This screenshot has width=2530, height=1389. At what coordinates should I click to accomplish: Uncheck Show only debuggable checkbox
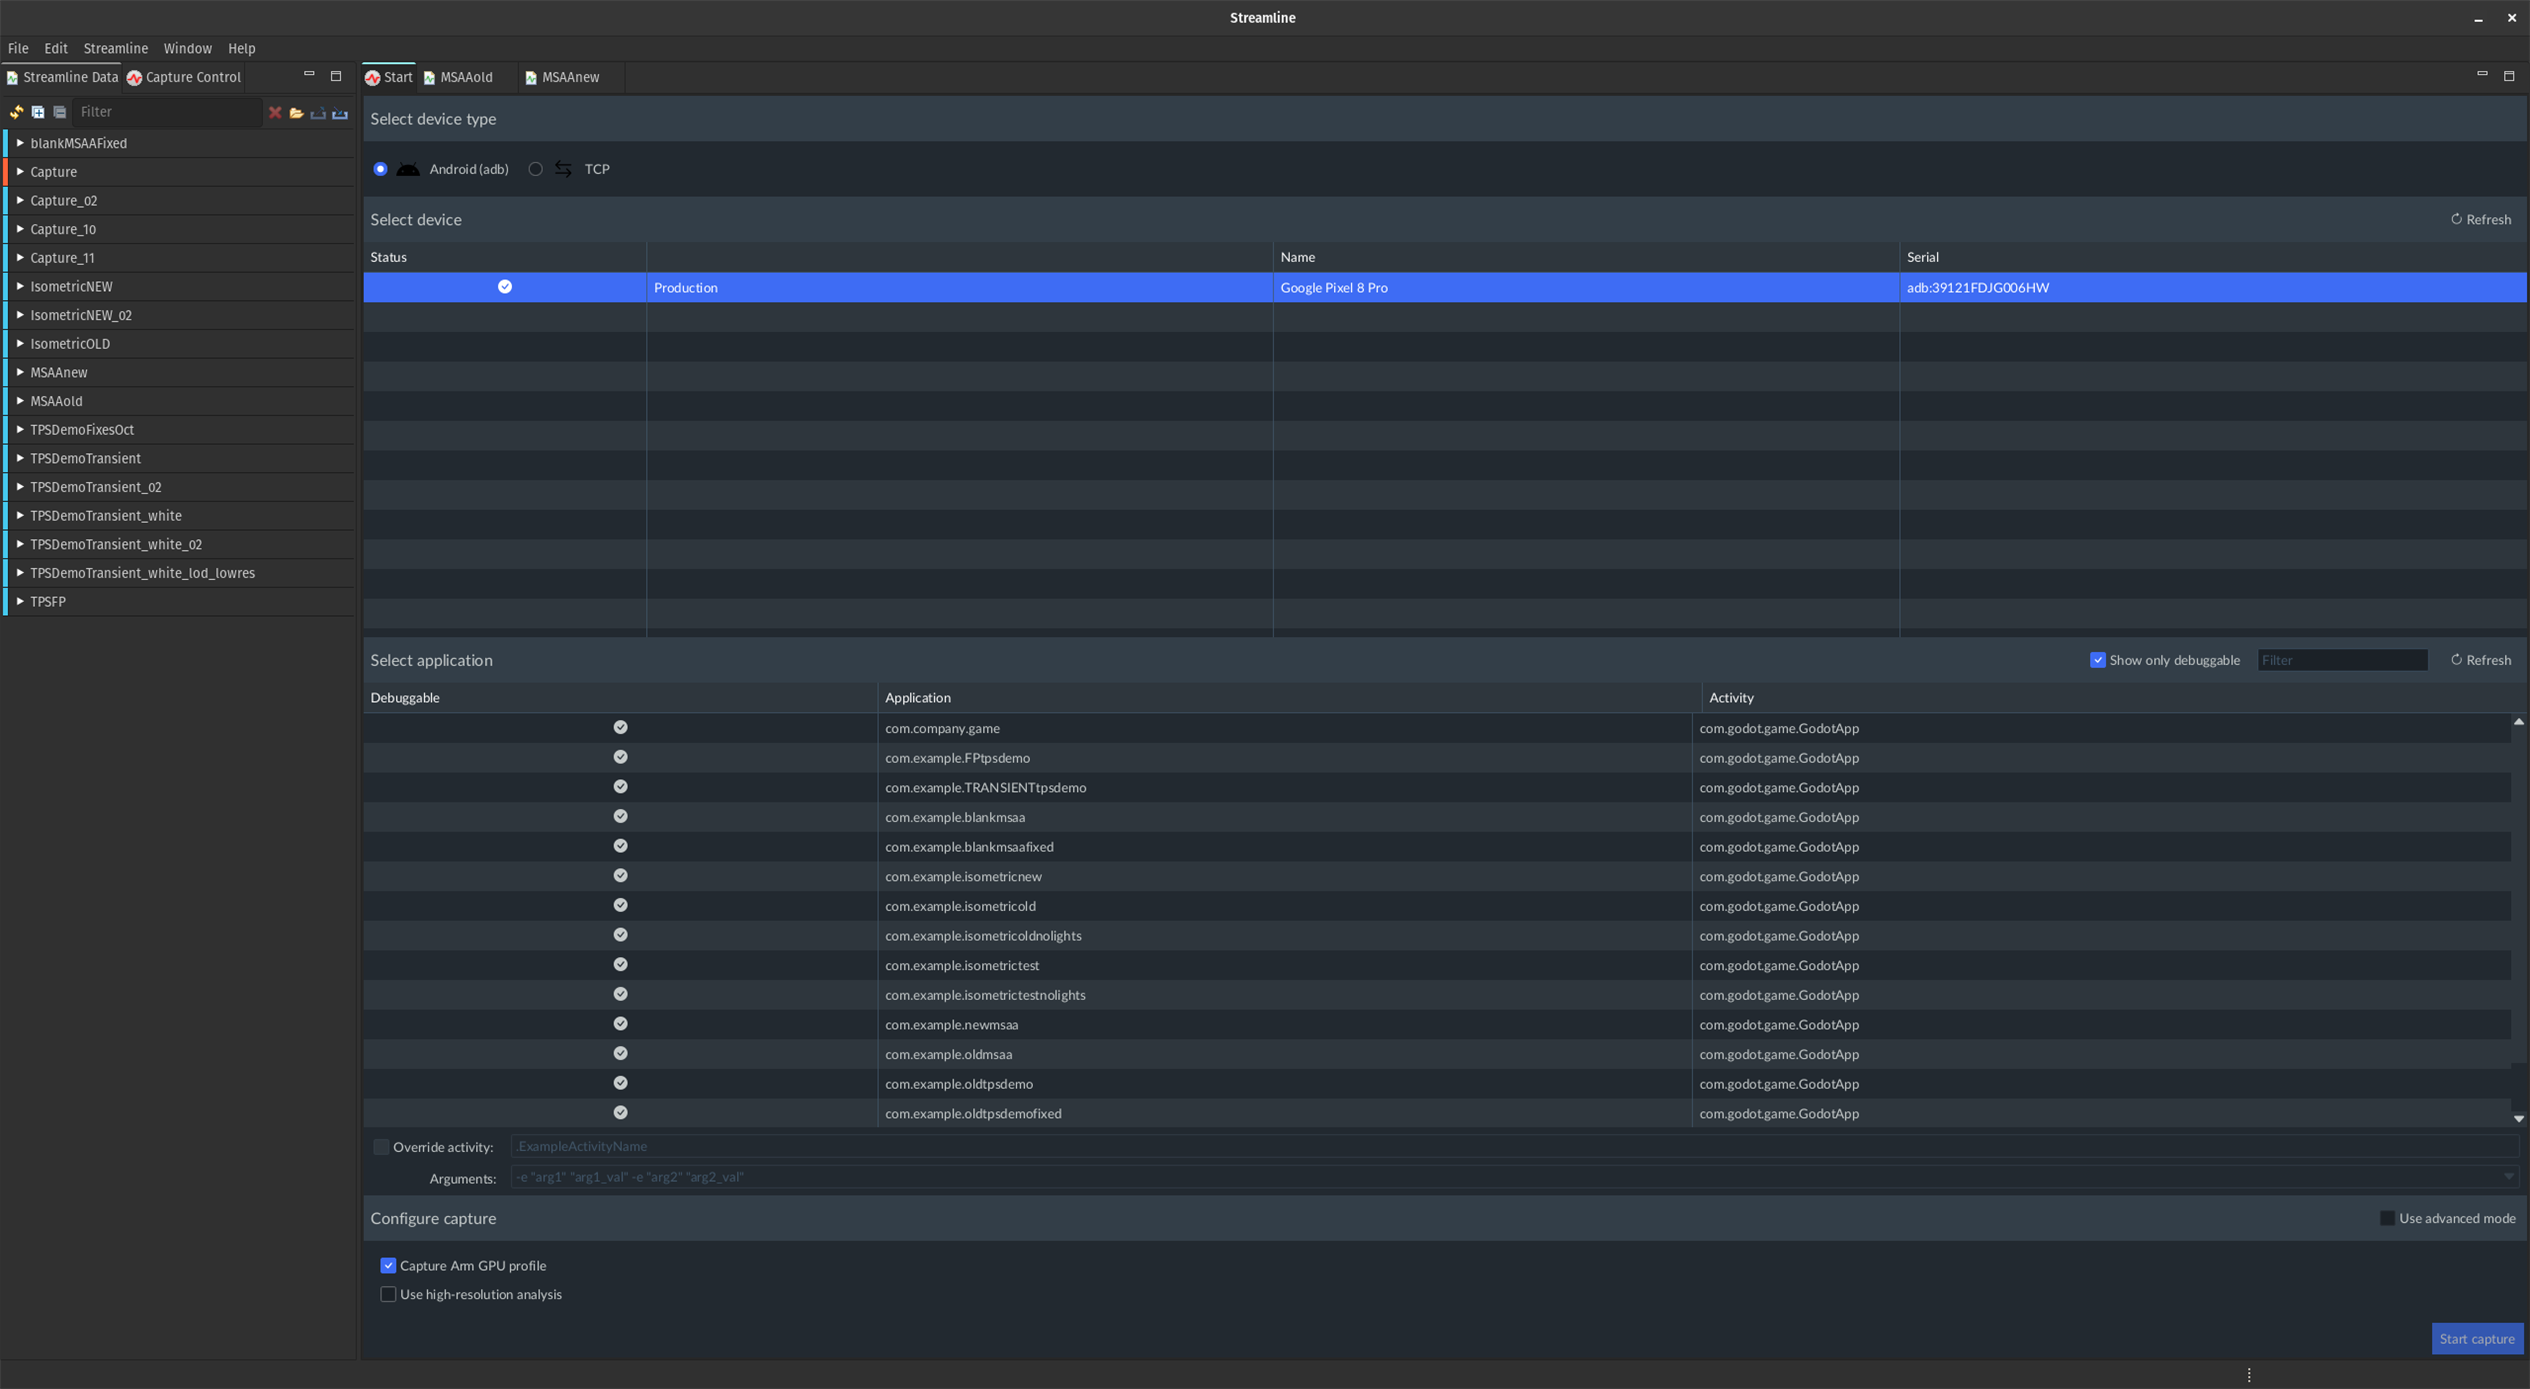[x=2098, y=660]
